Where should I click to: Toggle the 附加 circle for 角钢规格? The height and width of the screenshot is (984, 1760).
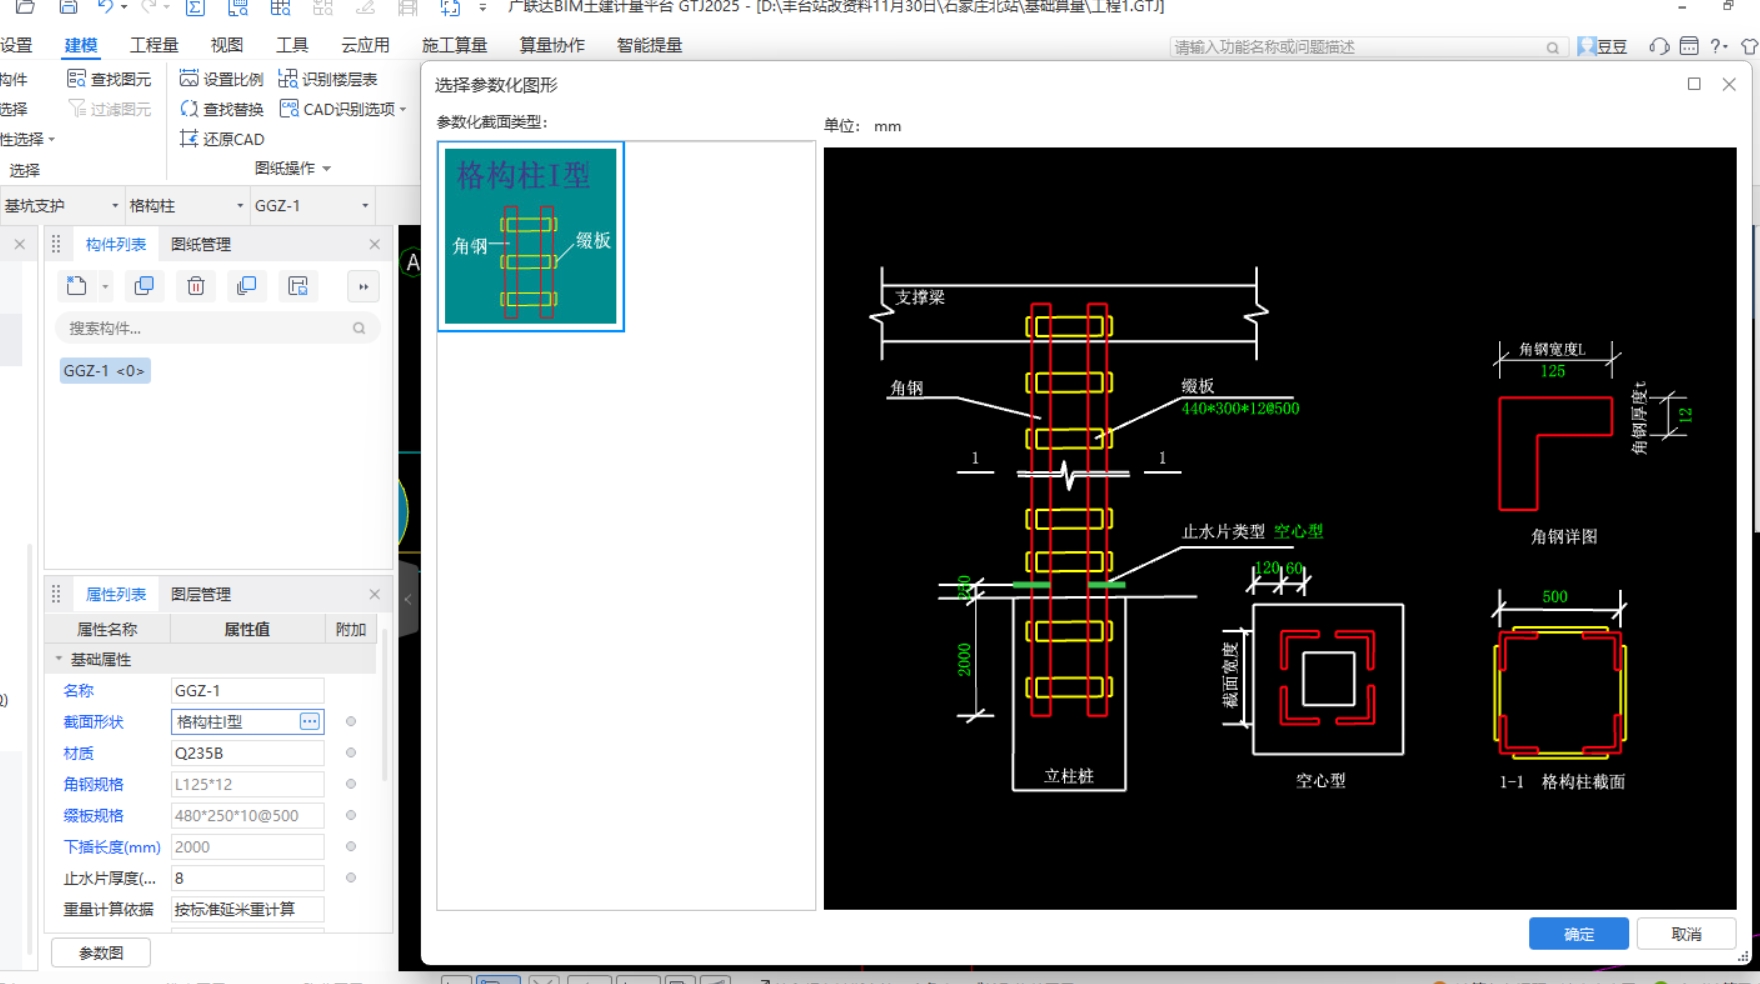(351, 784)
